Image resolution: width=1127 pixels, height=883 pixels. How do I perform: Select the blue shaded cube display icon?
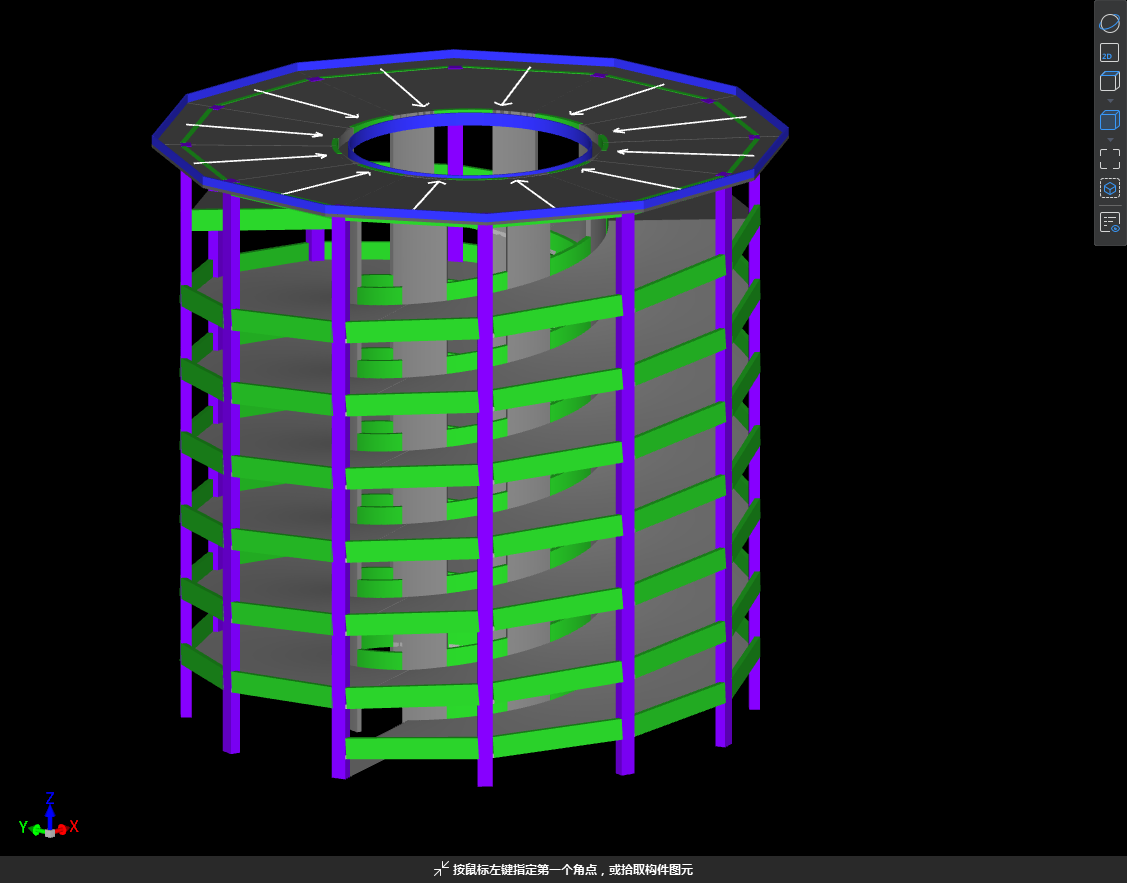pyautogui.click(x=1109, y=120)
